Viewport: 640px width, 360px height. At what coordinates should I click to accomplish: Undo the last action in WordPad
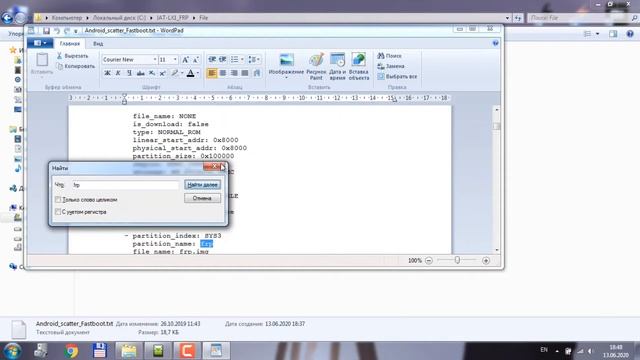pyautogui.click(x=57, y=31)
